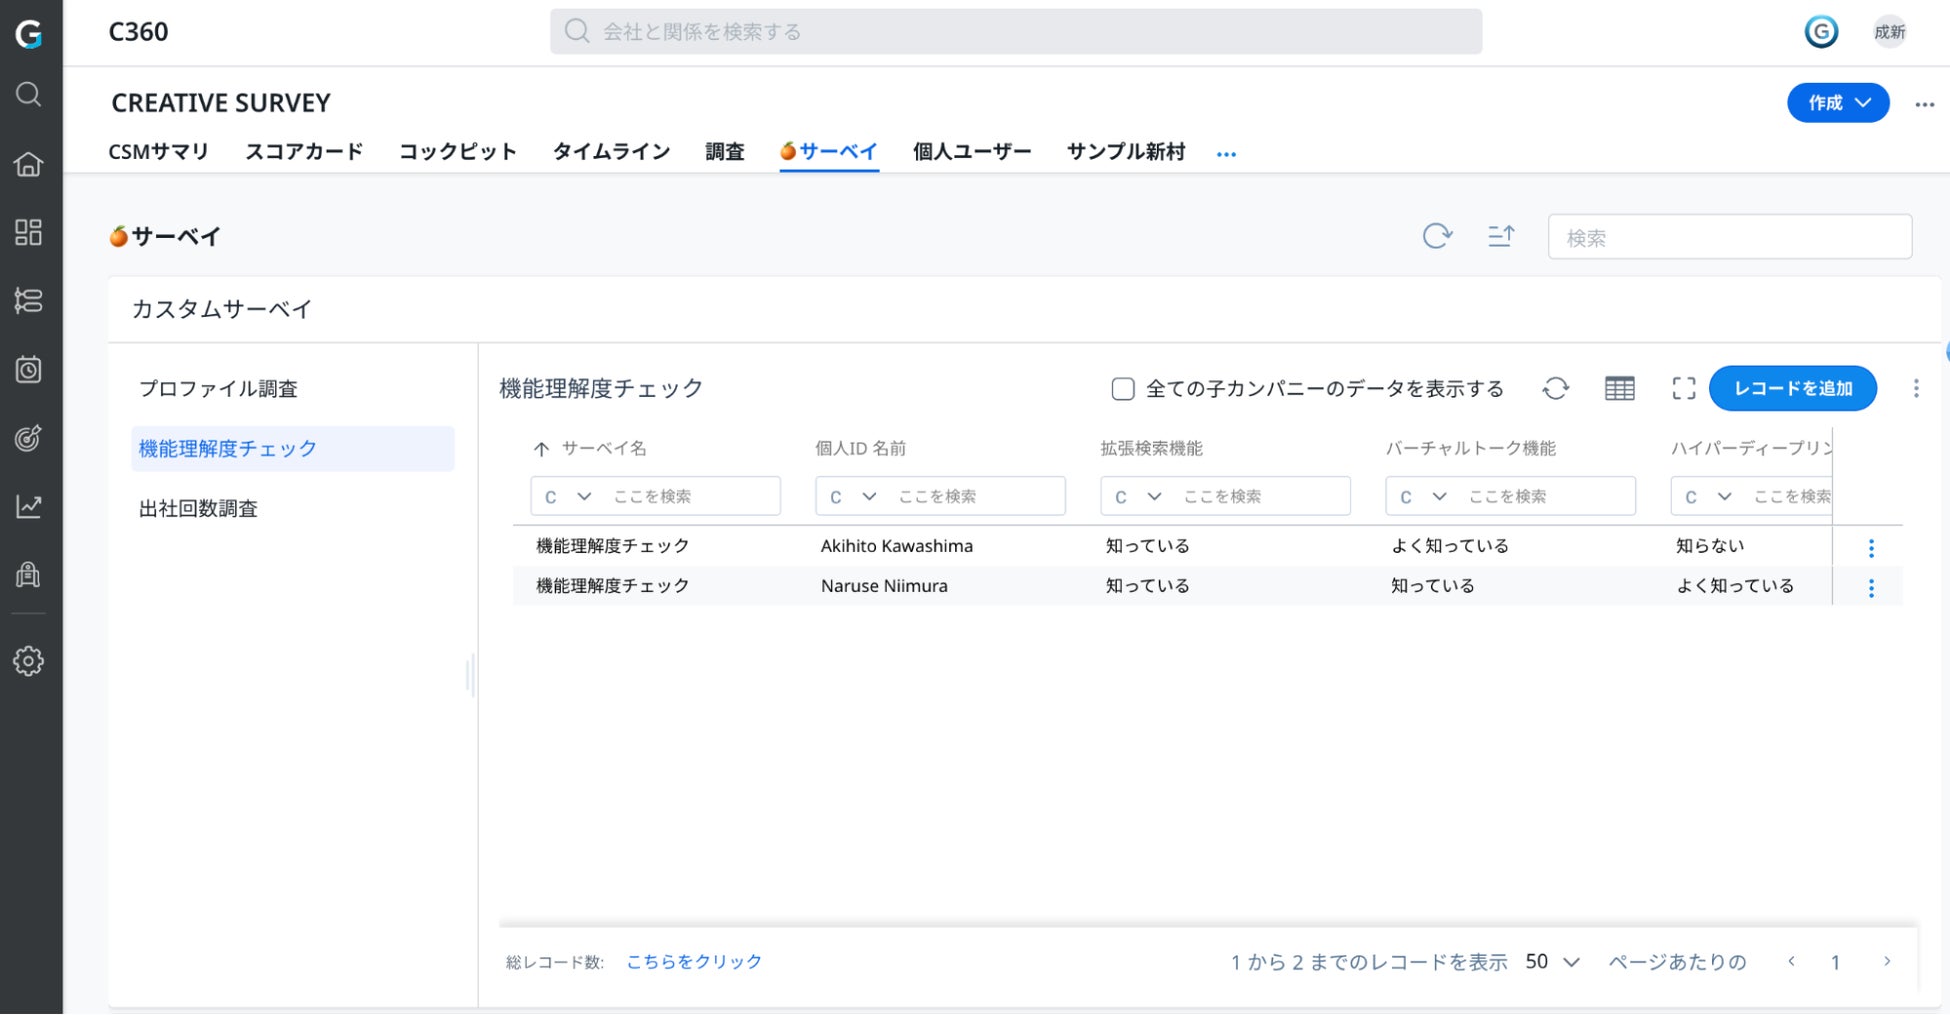
Task: Click the Home icon in left sidebar
Action: [x=29, y=164]
